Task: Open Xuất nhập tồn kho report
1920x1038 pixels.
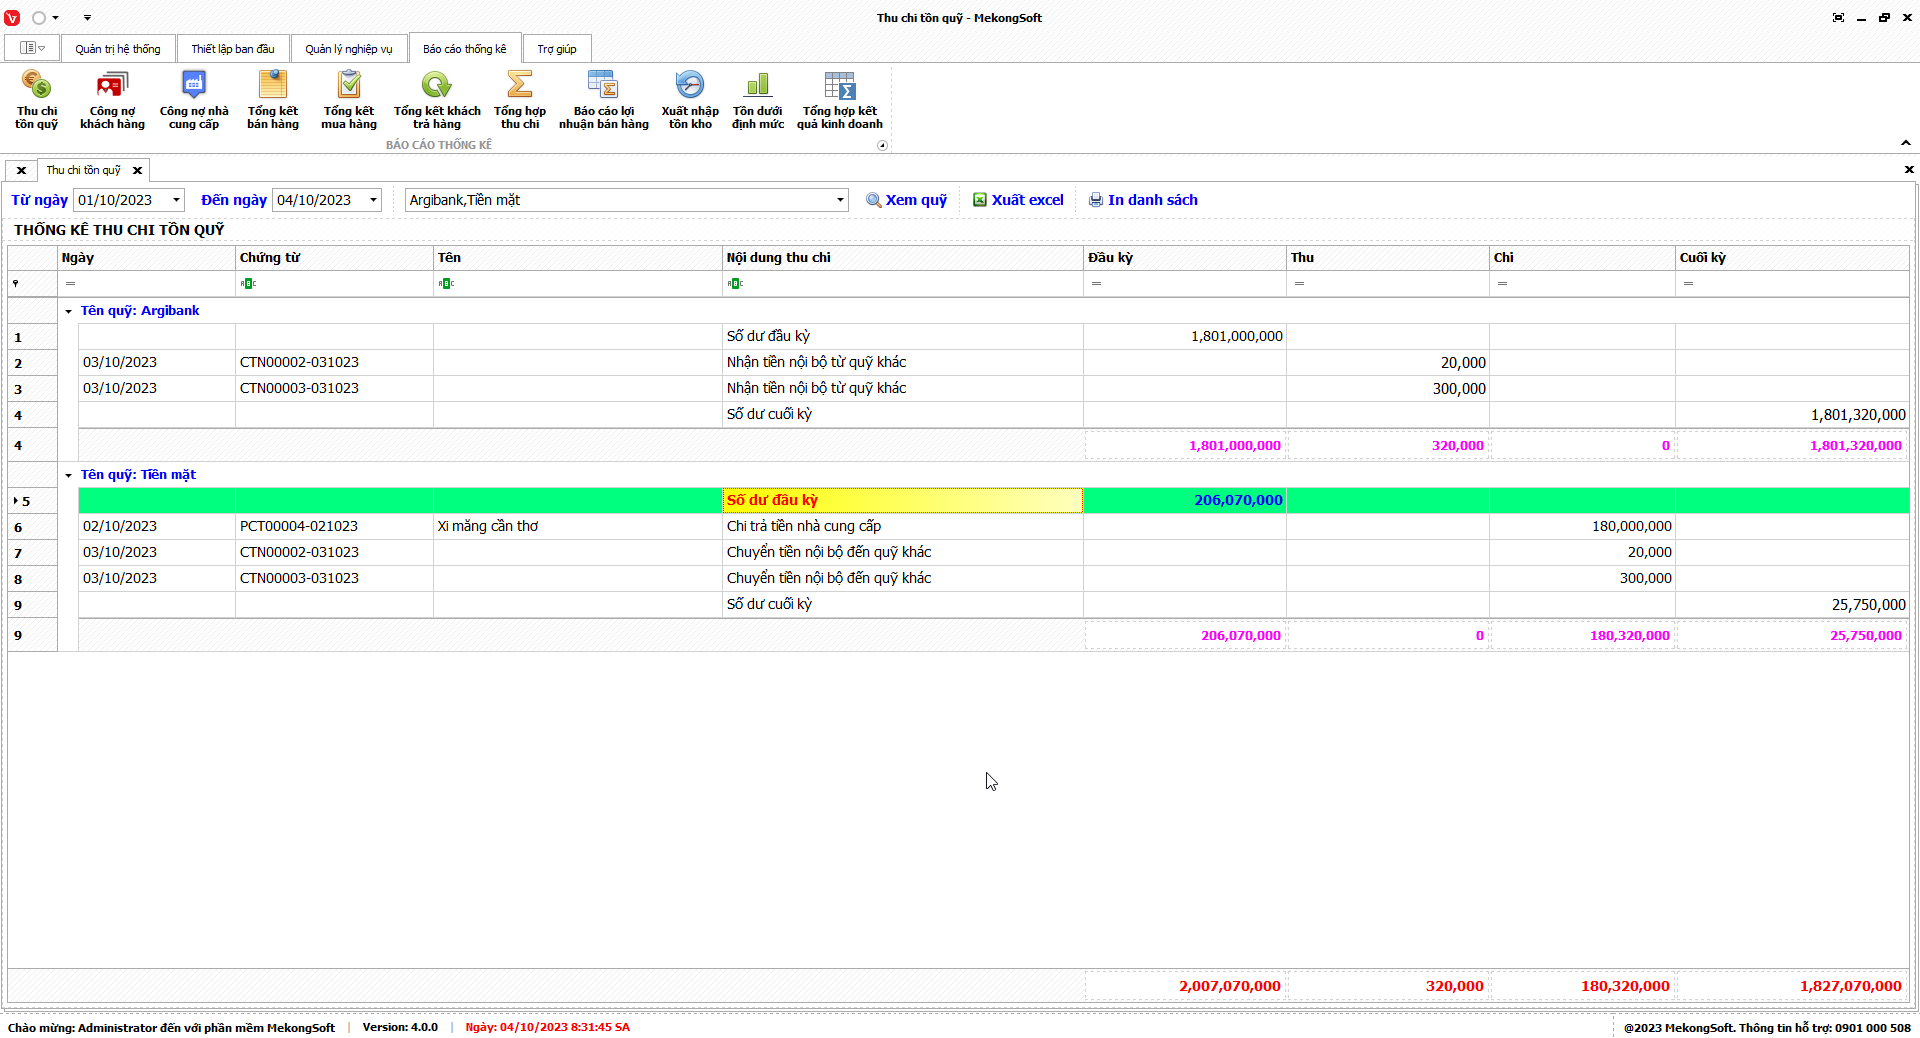Action: pyautogui.click(x=690, y=99)
